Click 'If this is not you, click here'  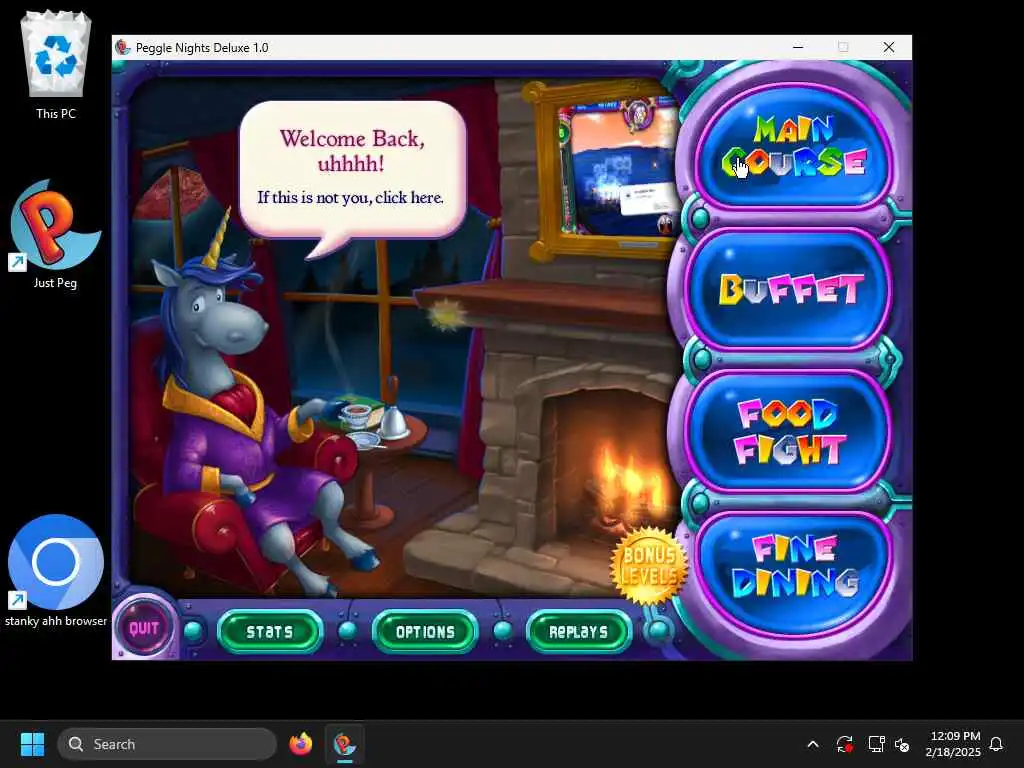point(351,197)
